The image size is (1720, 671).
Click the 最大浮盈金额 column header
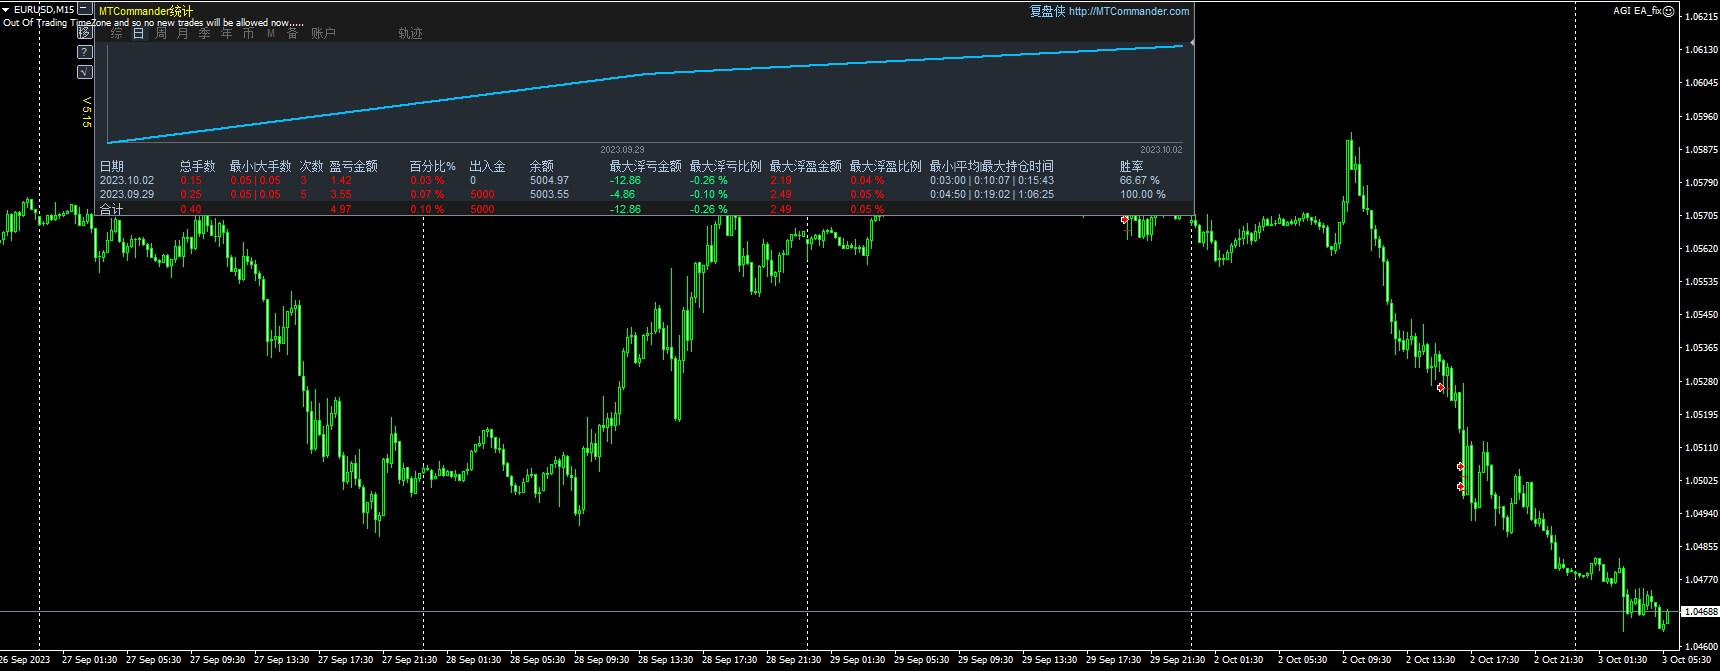pos(805,166)
